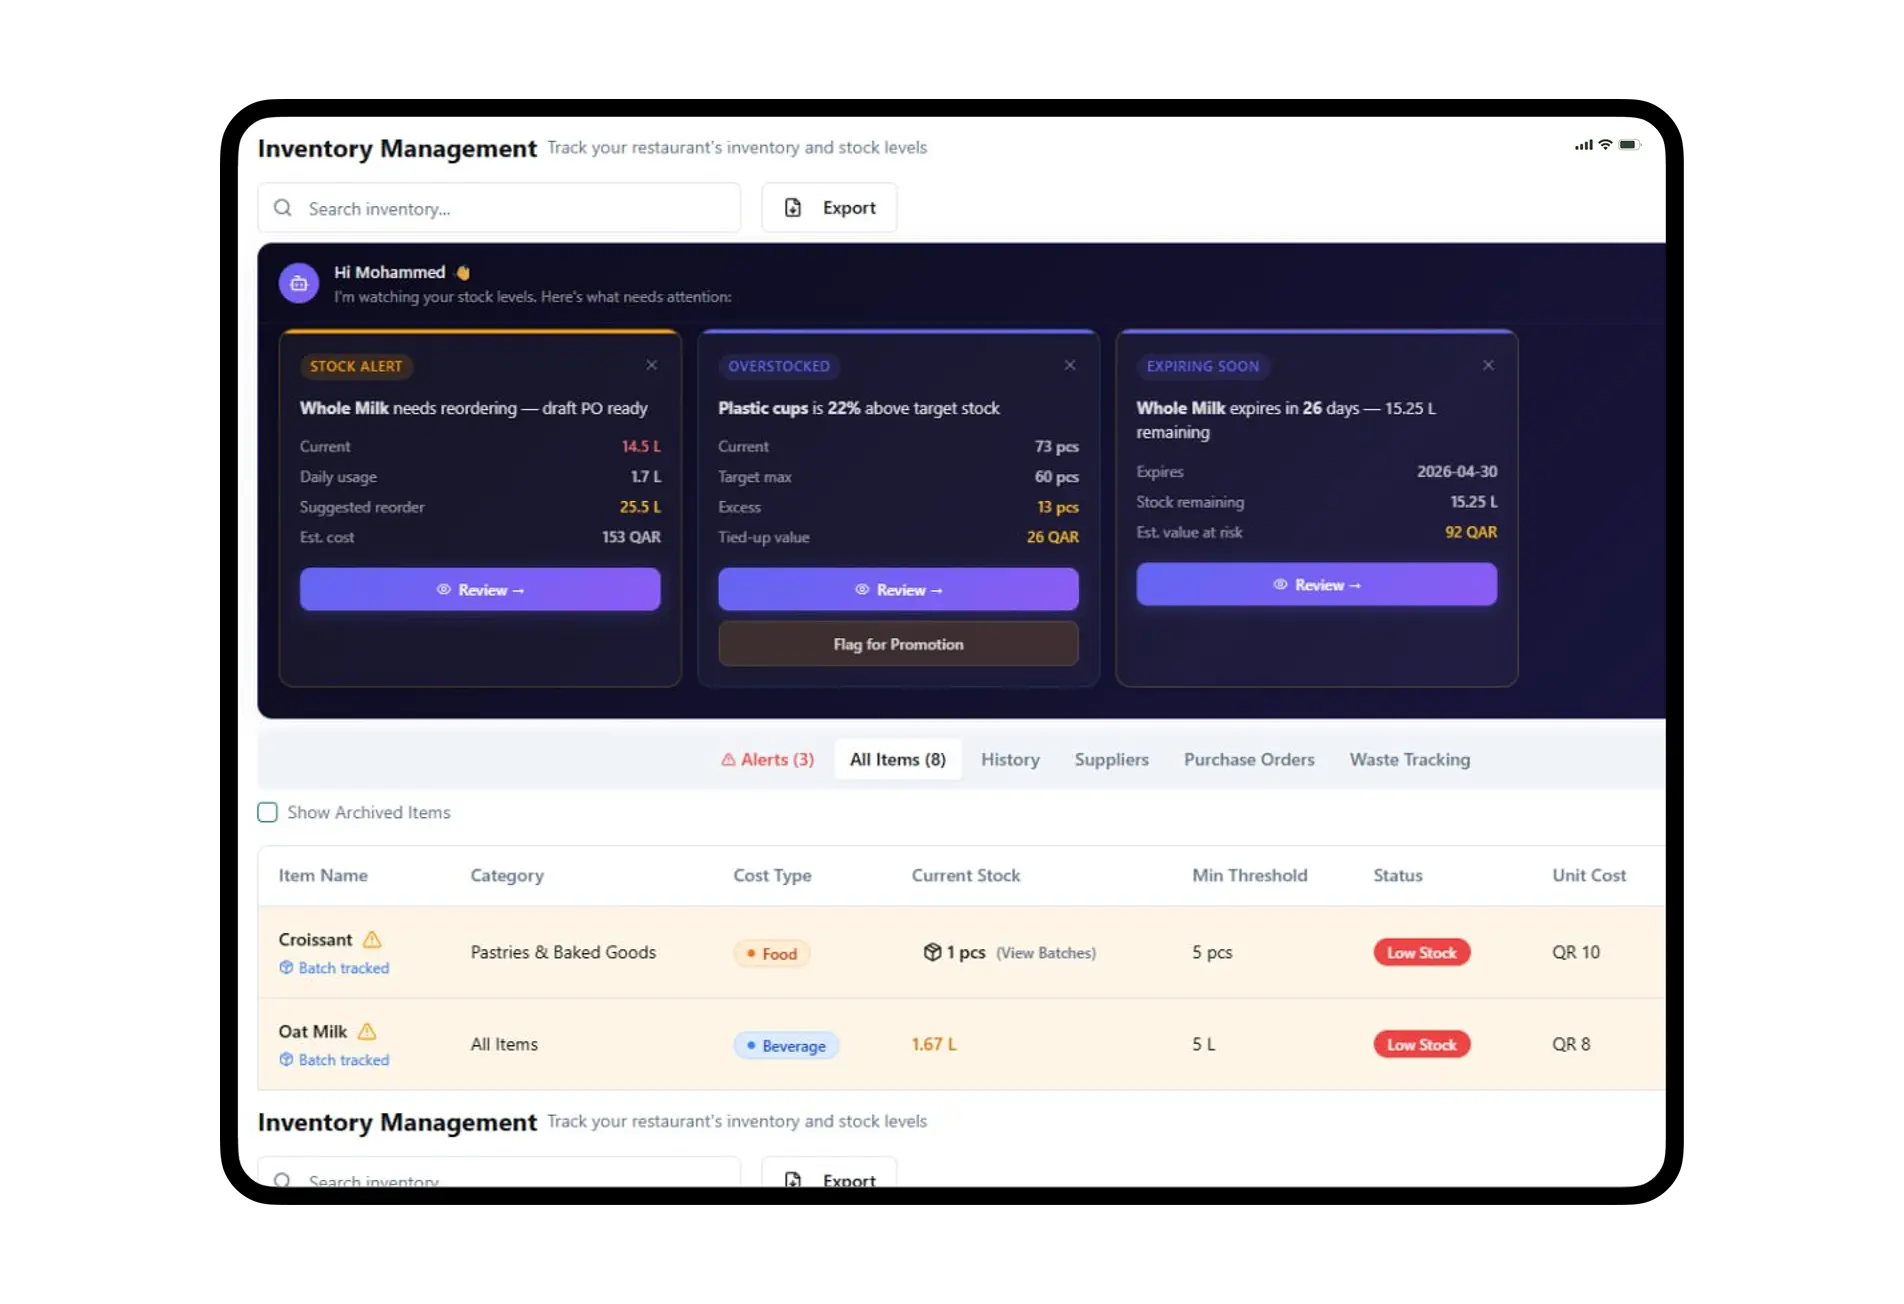The height and width of the screenshot is (1304, 1904).
Task: Click the 2026-04-30 expiry date
Action: tap(1457, 472)
